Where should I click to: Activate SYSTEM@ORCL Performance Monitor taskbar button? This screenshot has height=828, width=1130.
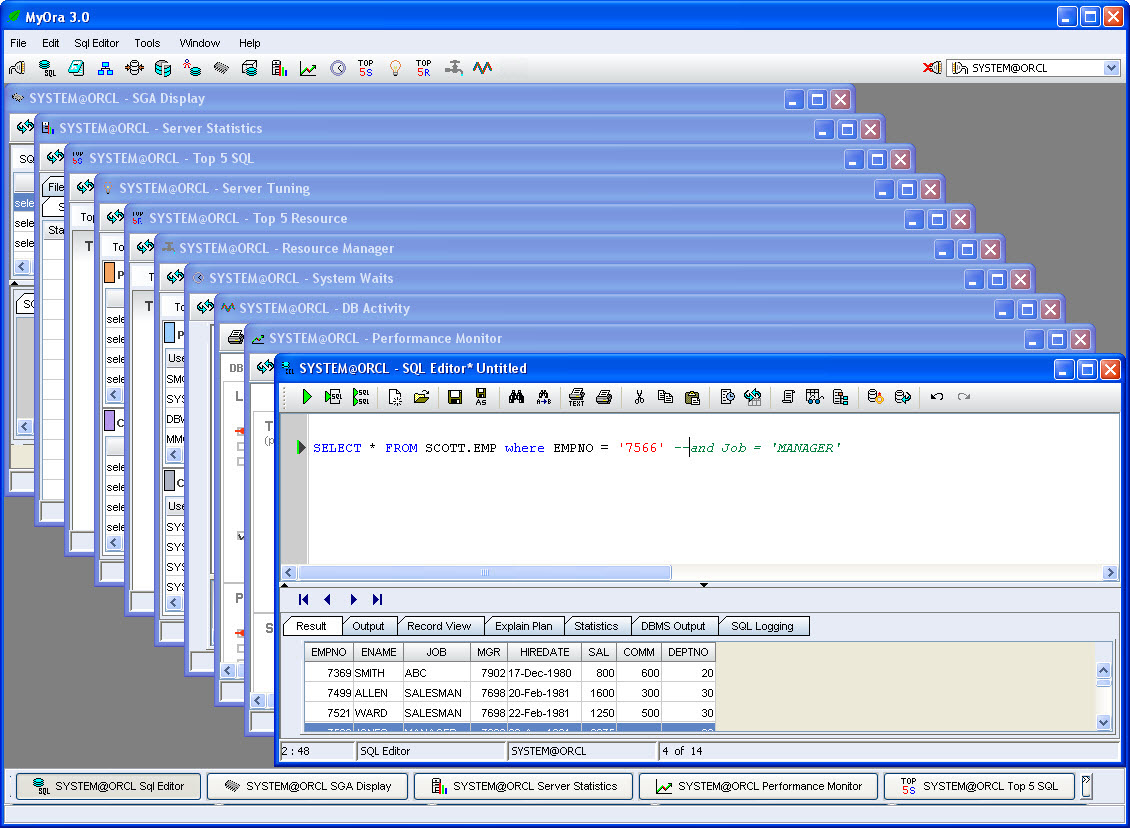point(758,786)
